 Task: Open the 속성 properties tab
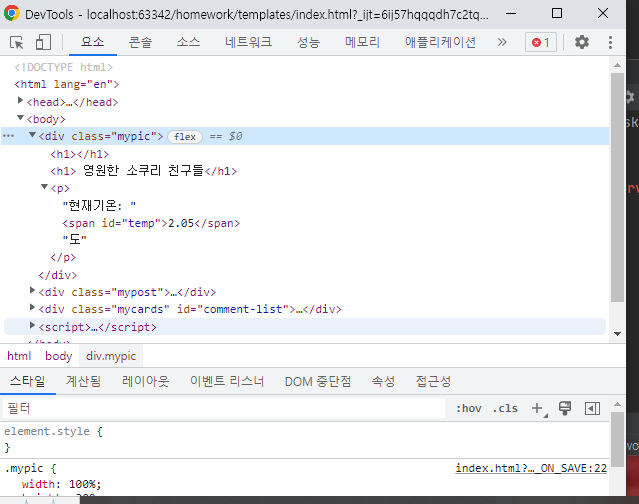[x=383, y=381]
